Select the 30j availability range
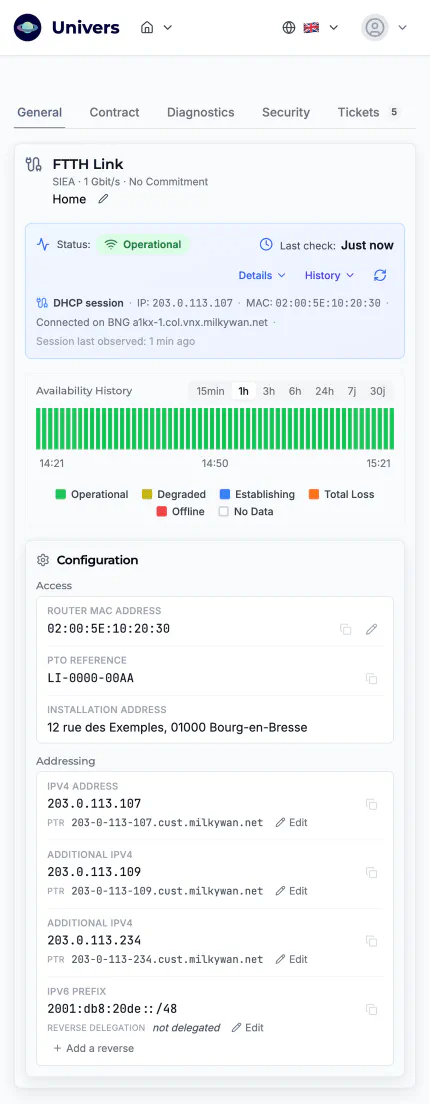This screenshot has width=430, height=1104. tap(379, 391)
